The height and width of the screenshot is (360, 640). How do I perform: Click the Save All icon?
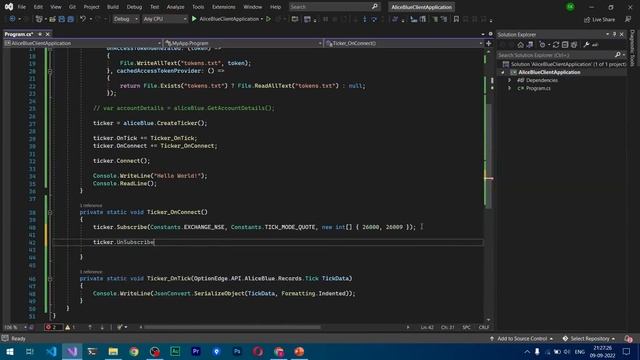(x=71, y=19)
